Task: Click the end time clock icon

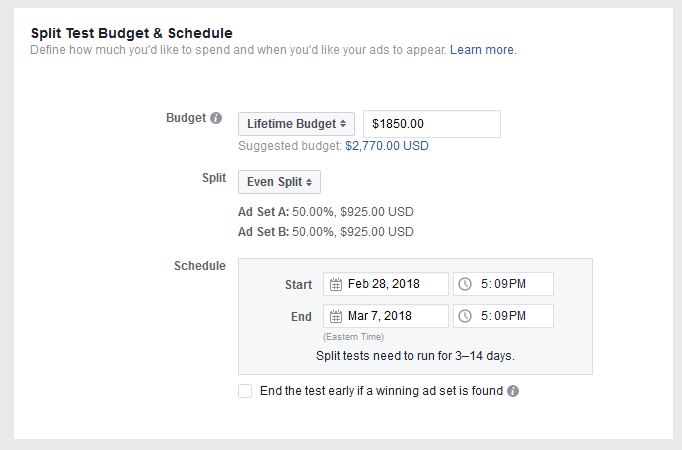Action: pyautogui.click(x=465, y=316)
